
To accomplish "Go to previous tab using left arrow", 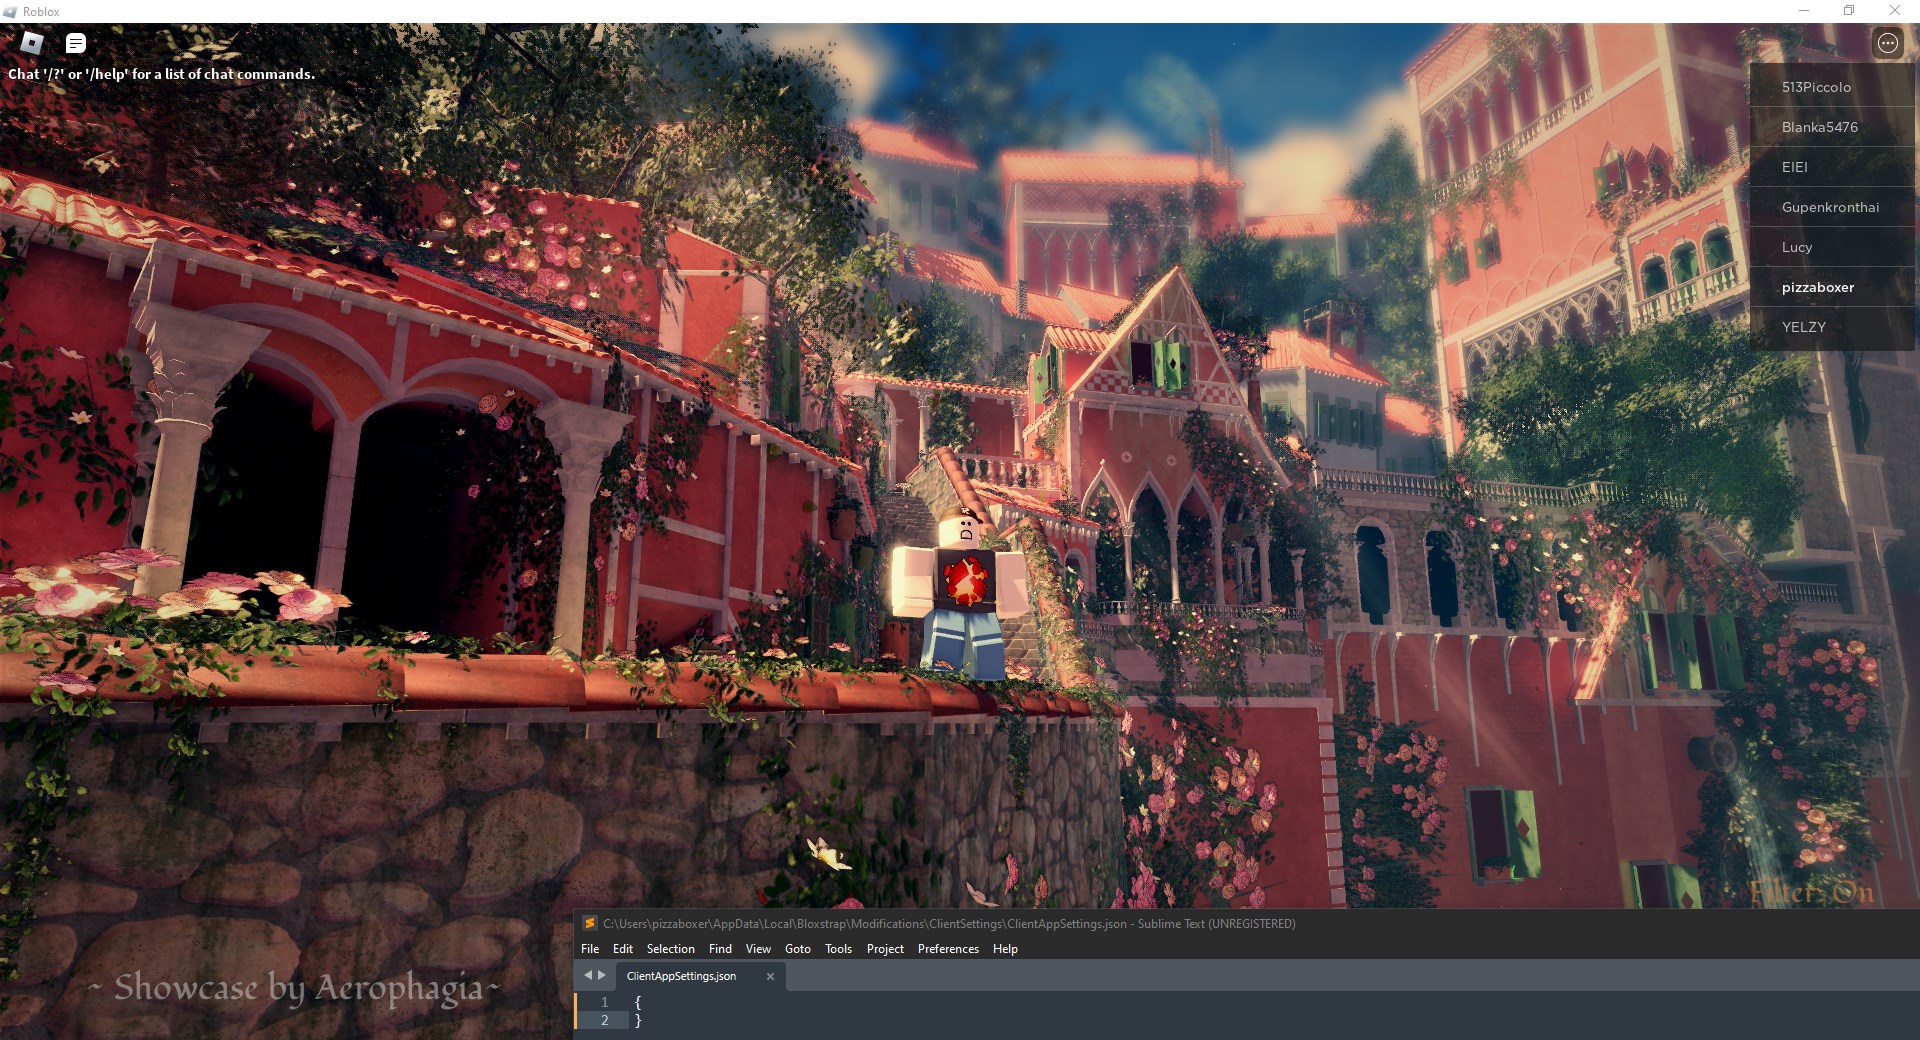I will [588, 975].
